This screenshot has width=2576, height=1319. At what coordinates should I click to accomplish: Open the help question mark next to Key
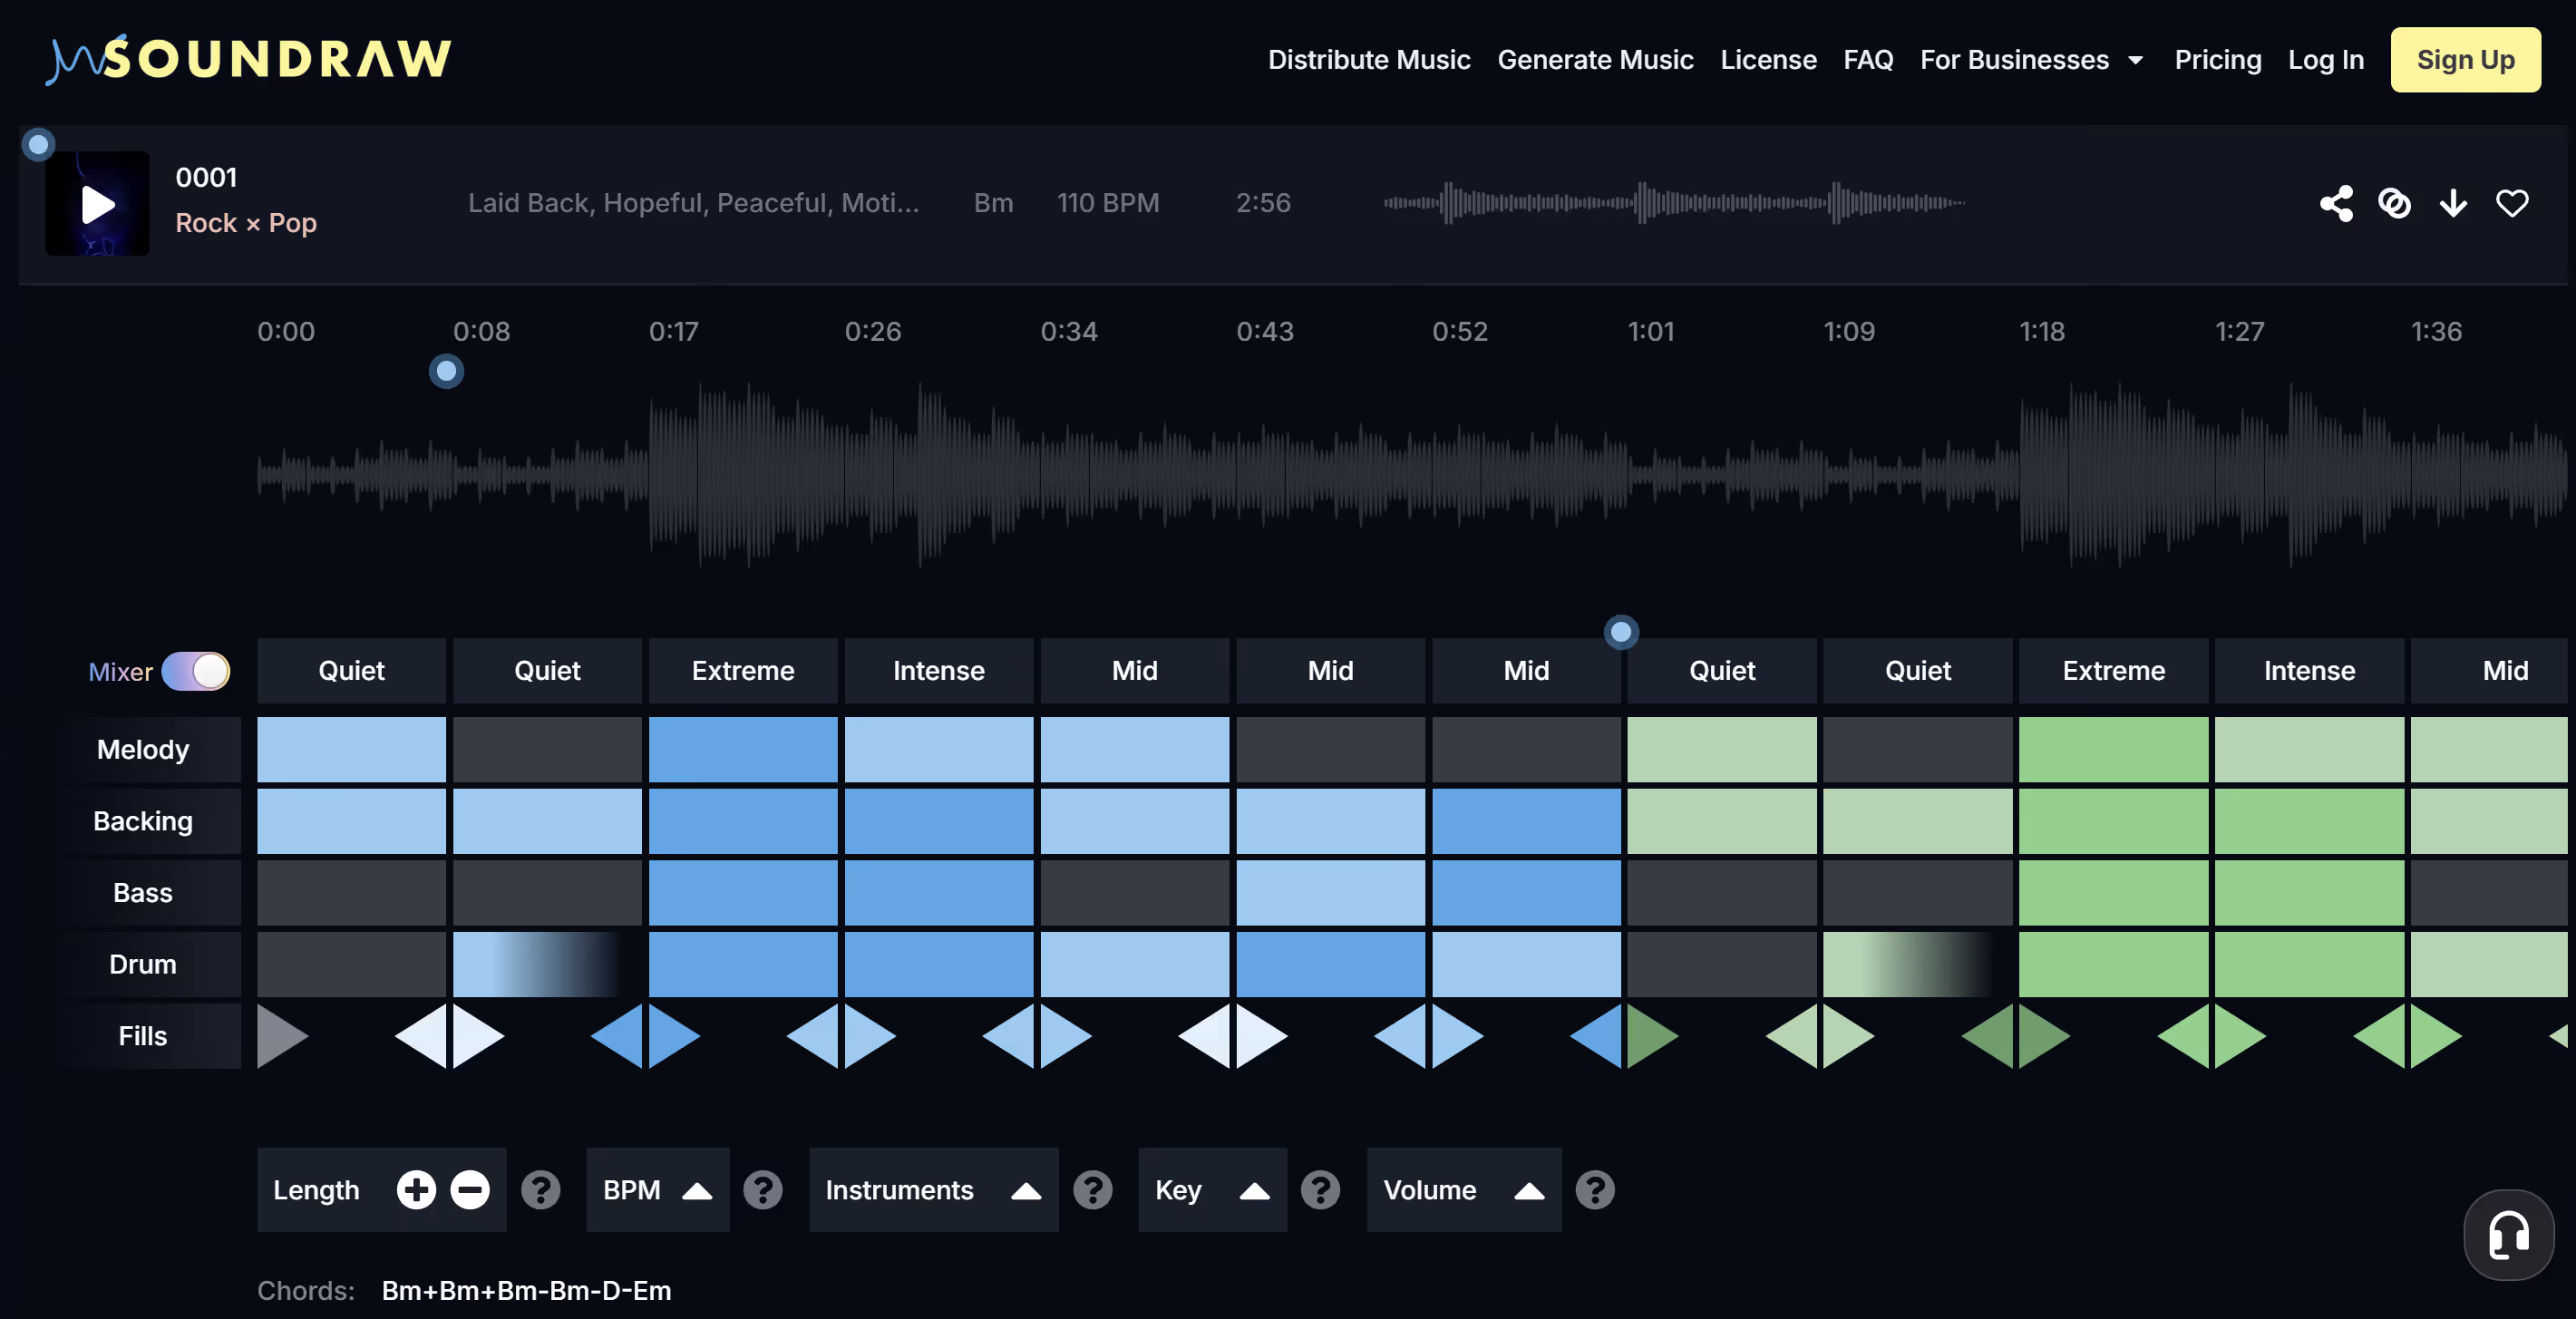coord(1321,1189)
